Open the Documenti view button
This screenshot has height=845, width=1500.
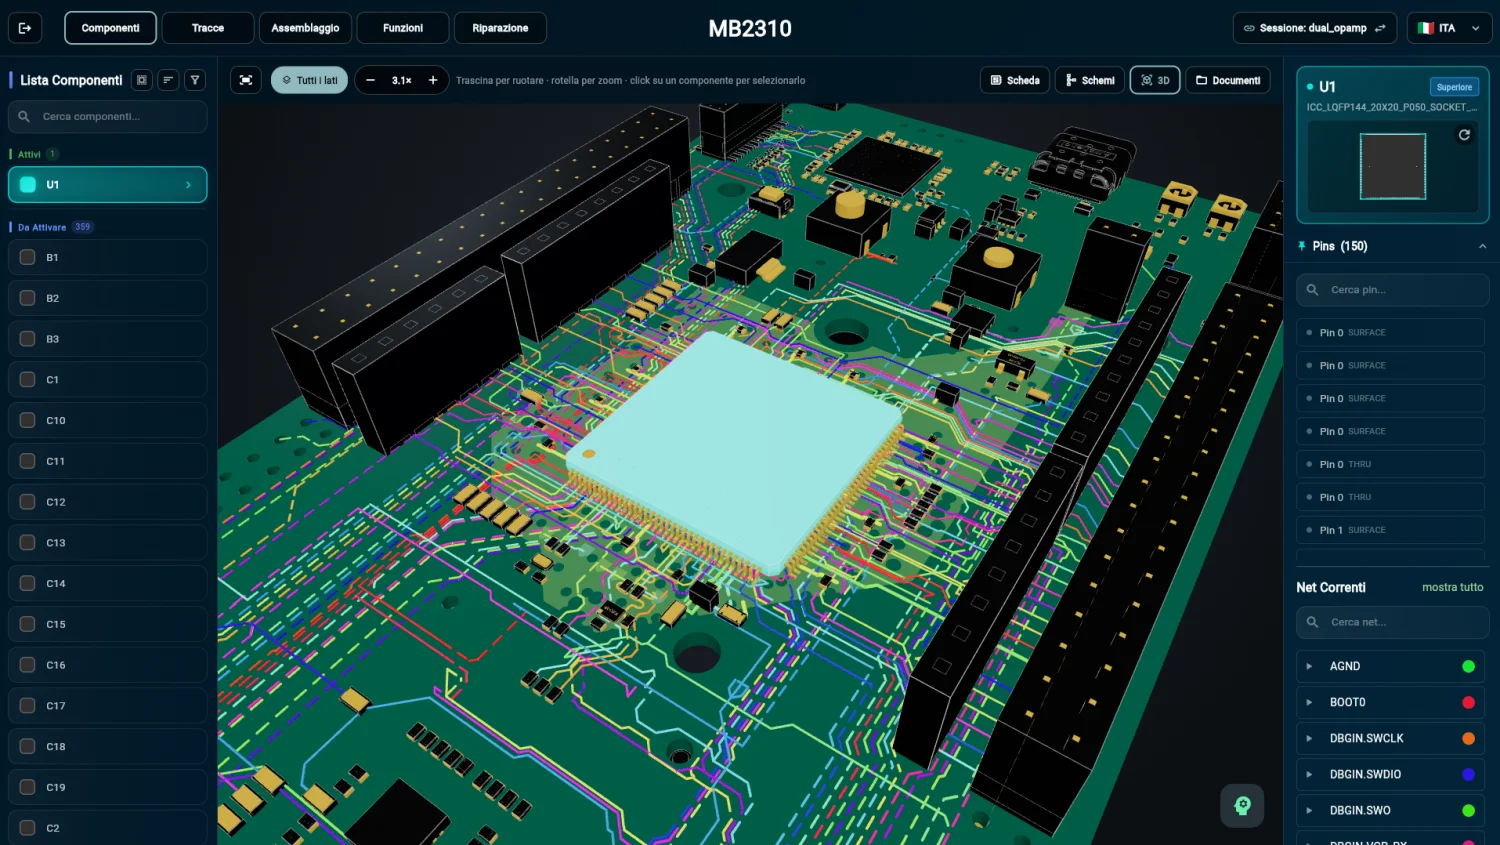1228,80
